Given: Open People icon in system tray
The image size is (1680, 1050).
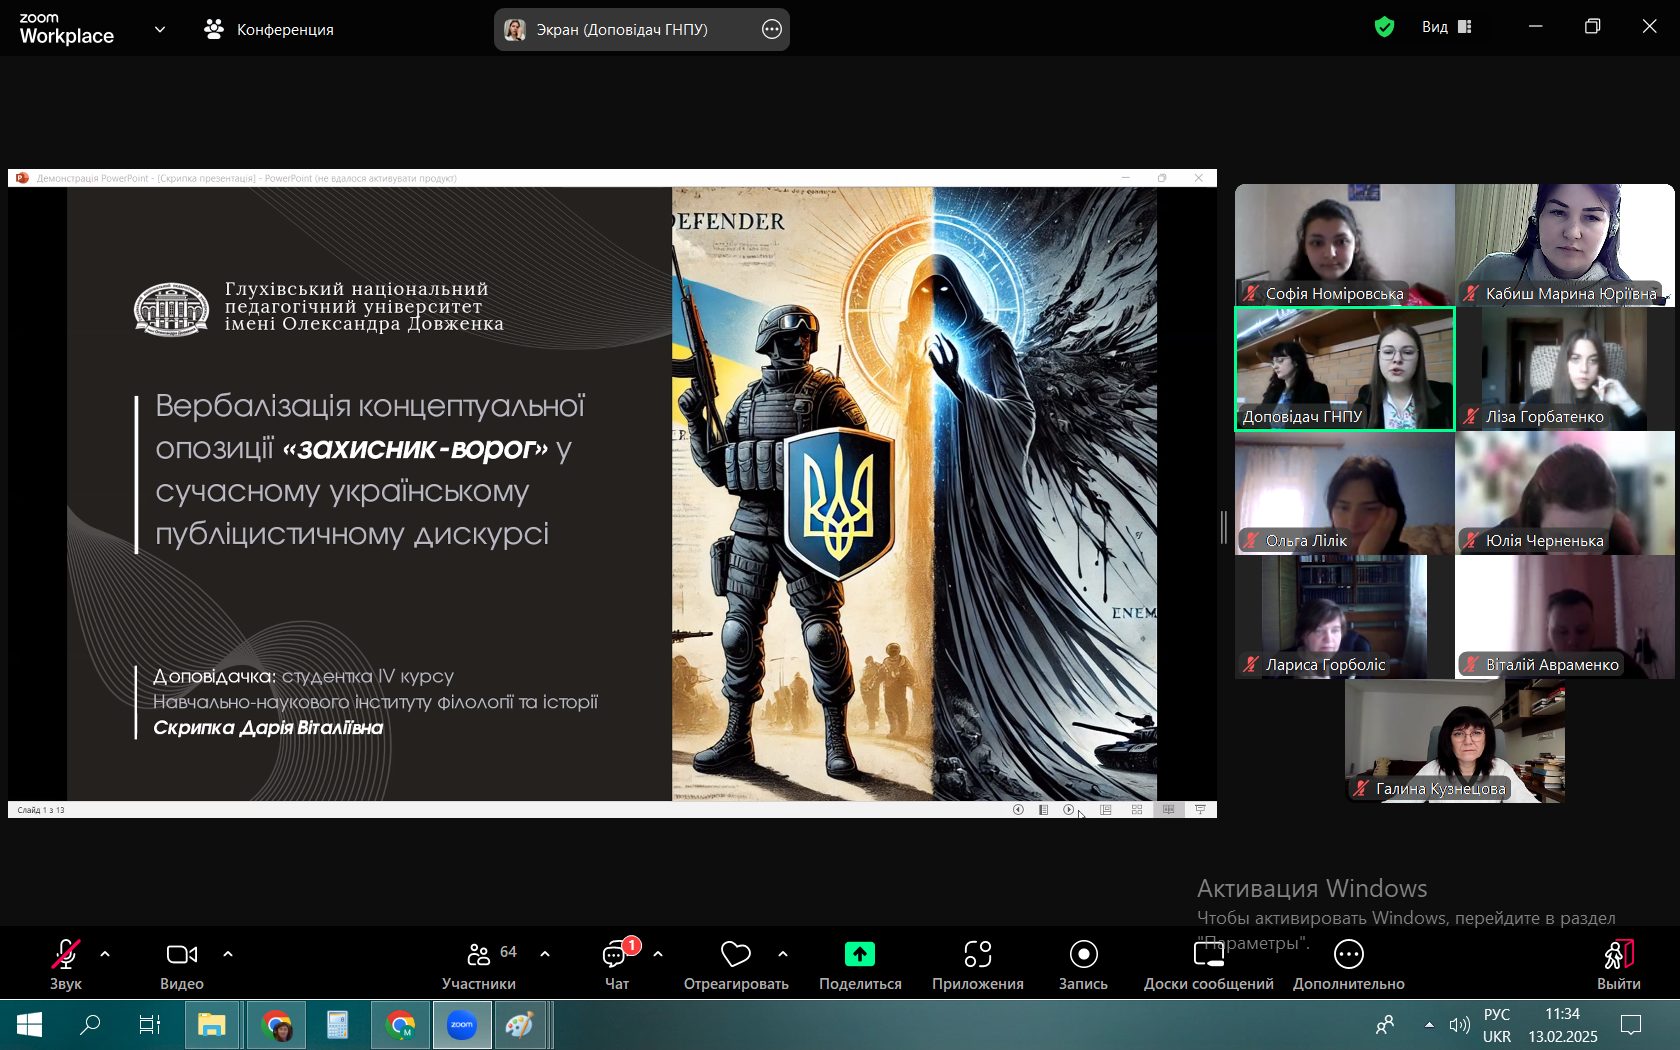Looking at the screenshot, I should tap(1385, 1025).
